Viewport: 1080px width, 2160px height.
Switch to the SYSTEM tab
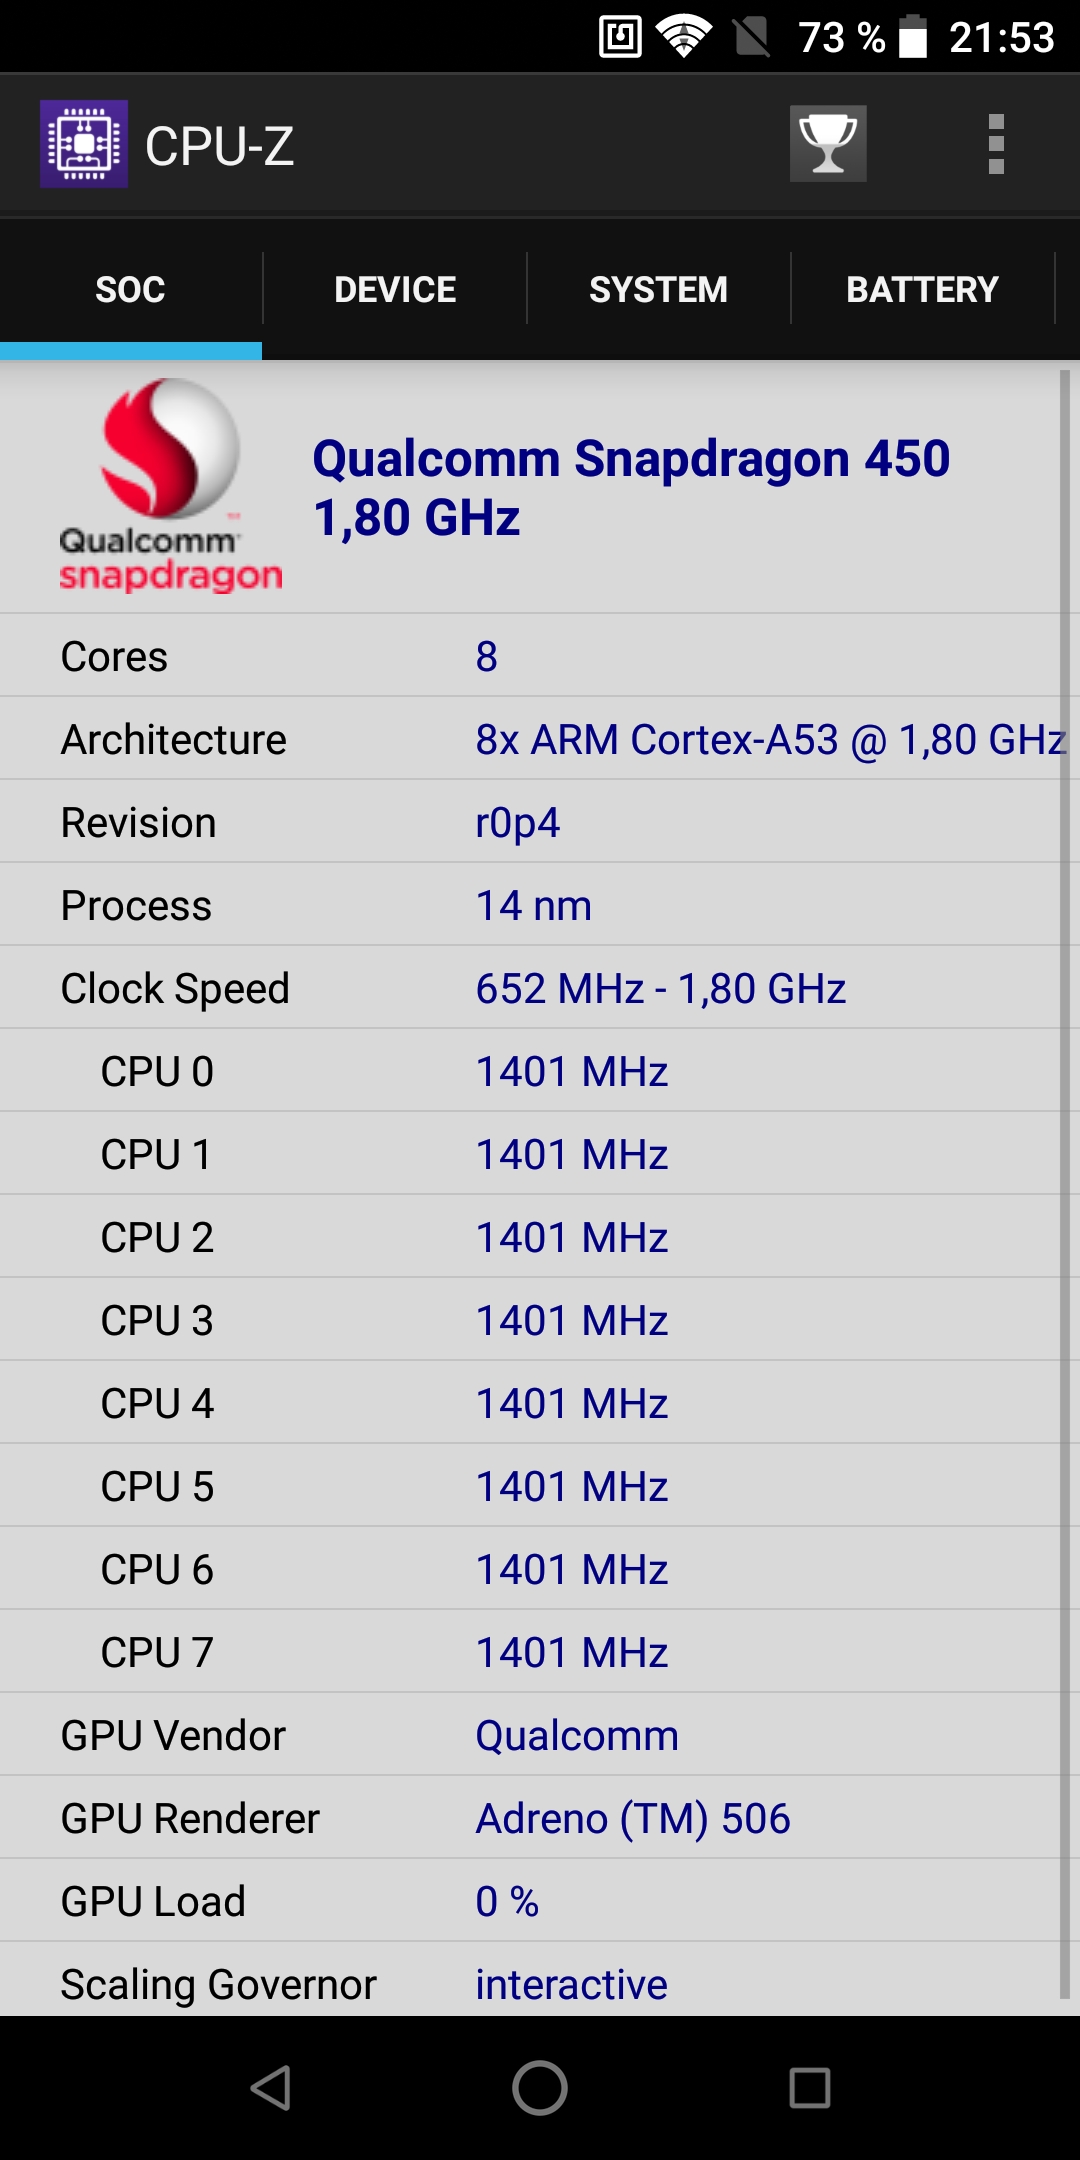[659, 289]
